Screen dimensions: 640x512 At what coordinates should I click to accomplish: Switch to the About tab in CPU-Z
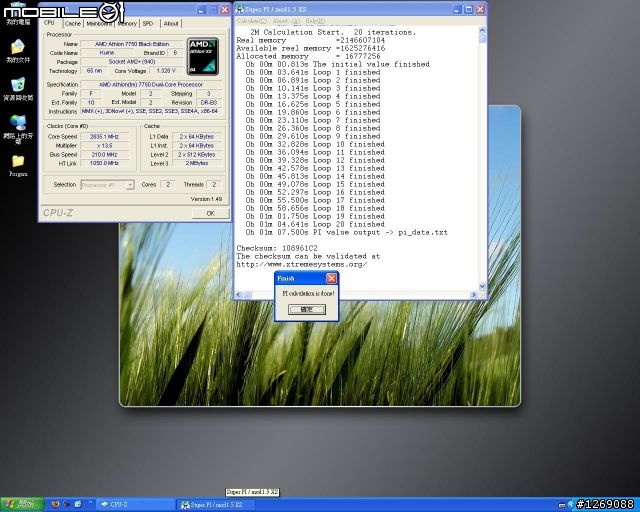[x=171, y=24]
